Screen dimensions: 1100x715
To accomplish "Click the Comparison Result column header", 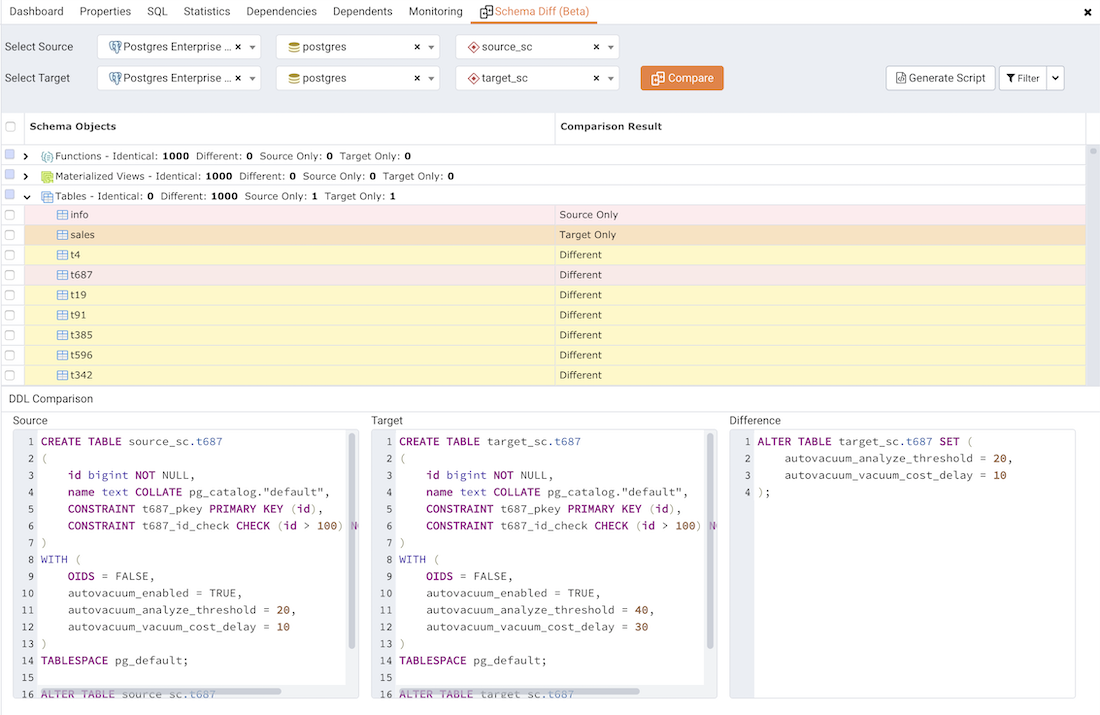I will pos(611,127).
